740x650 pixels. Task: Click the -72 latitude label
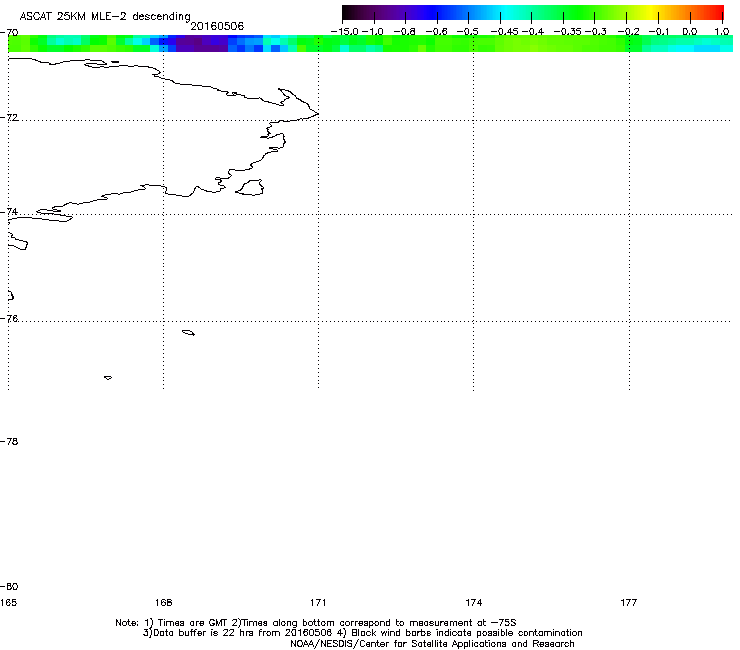pos(9,117)
